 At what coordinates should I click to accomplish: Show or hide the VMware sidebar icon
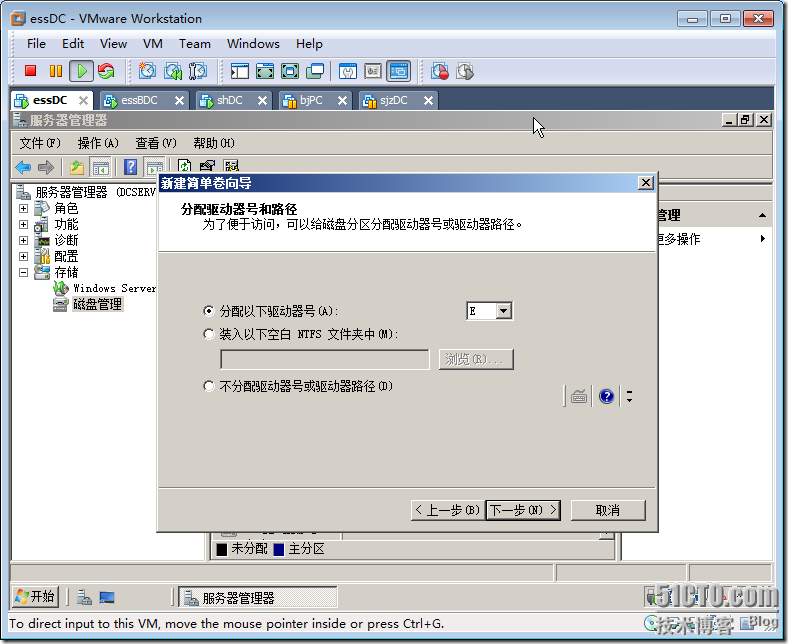point(240,71)
